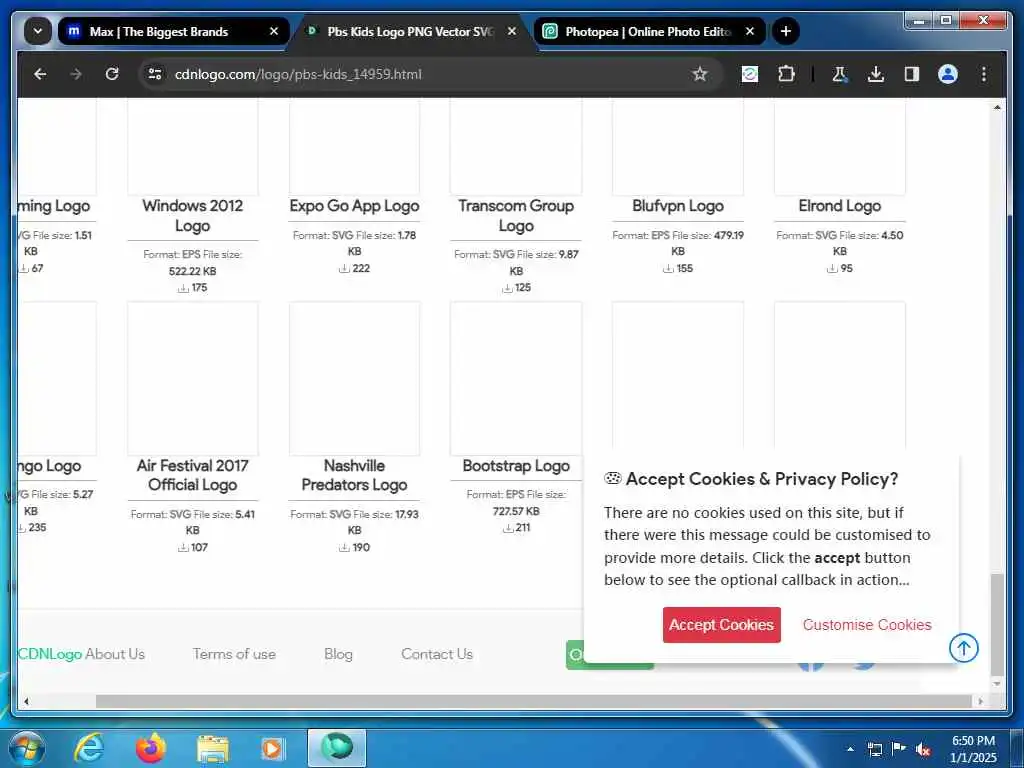Click the muted volume tray icon
Screen dimensions: 1024x768
pos(923,749)
